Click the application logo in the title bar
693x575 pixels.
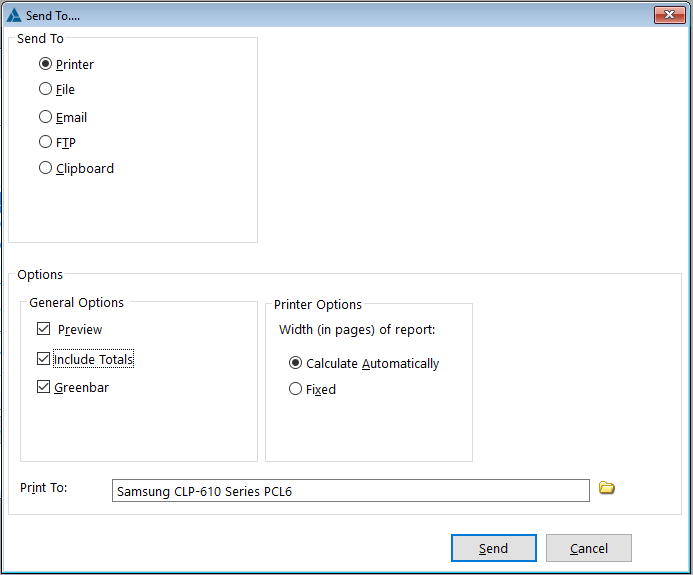13,15
